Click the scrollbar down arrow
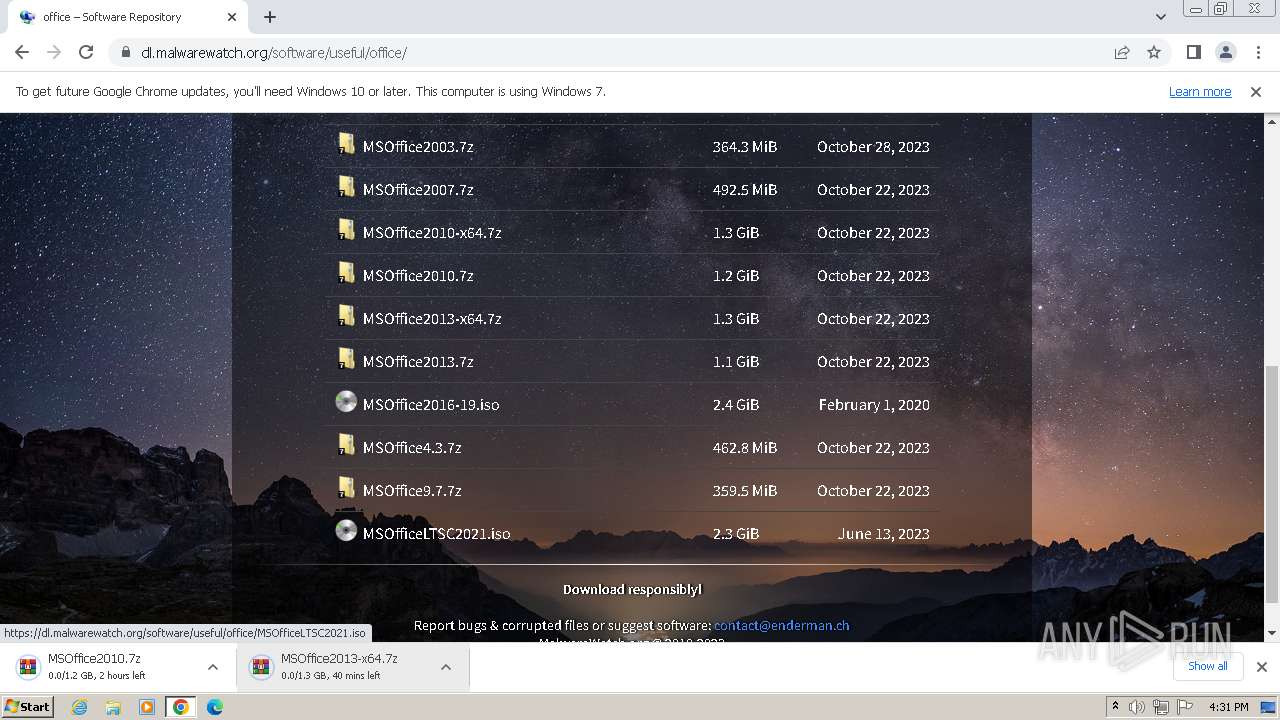Screen dimensions: 1280x720 [x=1272, y=632]
